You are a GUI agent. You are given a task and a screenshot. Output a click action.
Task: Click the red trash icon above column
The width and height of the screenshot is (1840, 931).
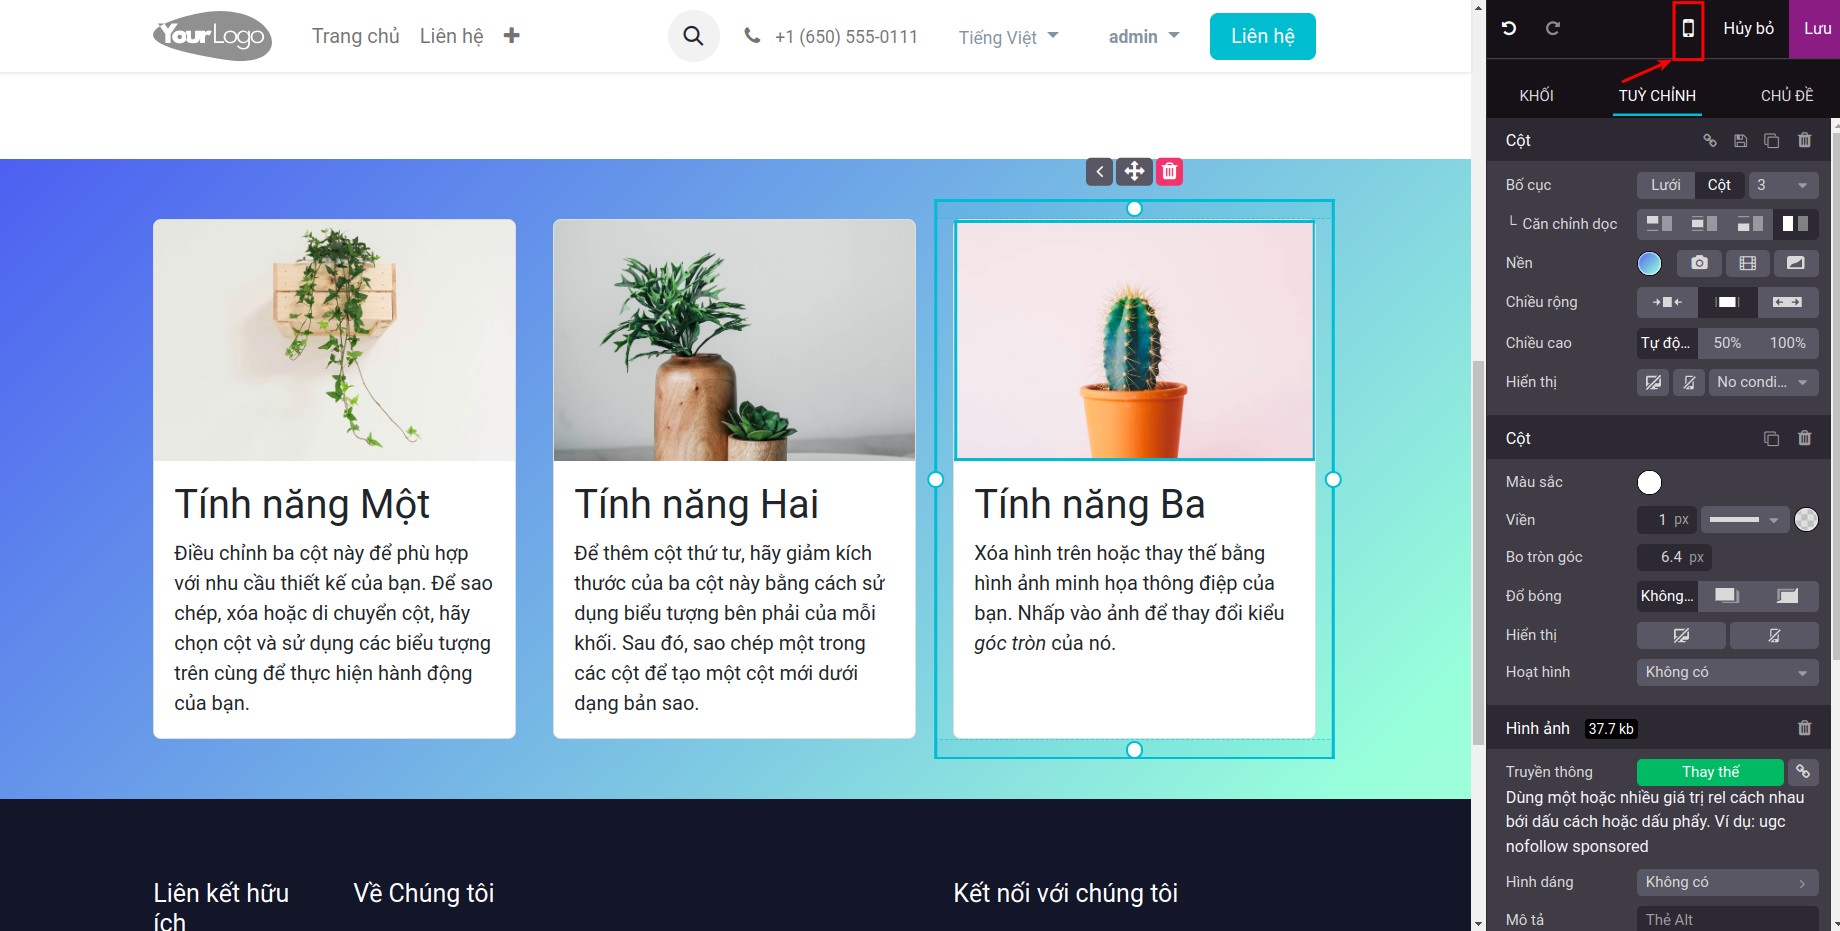pos(1169,172)
